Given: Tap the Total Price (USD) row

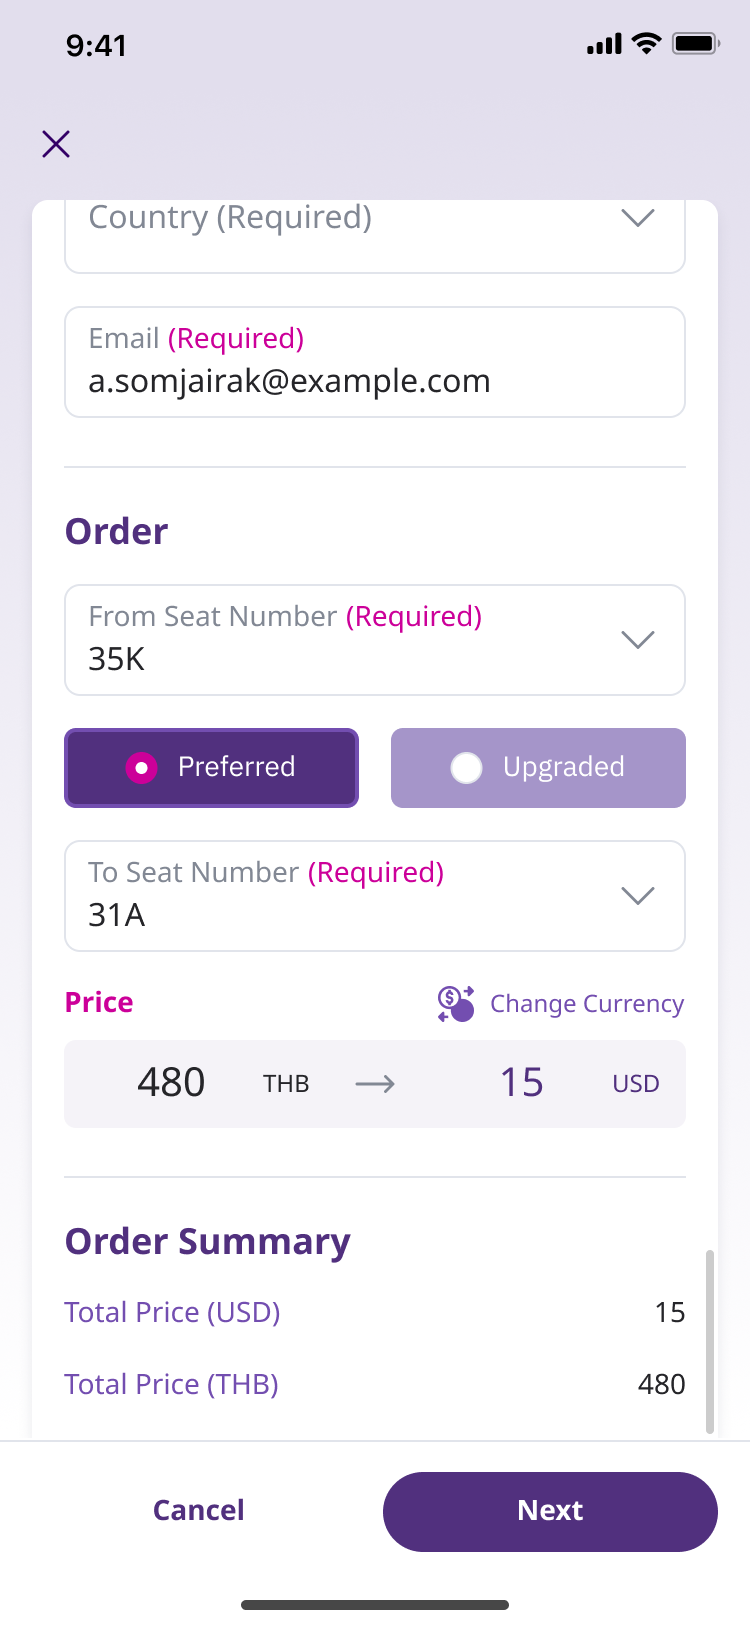Looking at the screenshot, I should [x=375, y=1312].
